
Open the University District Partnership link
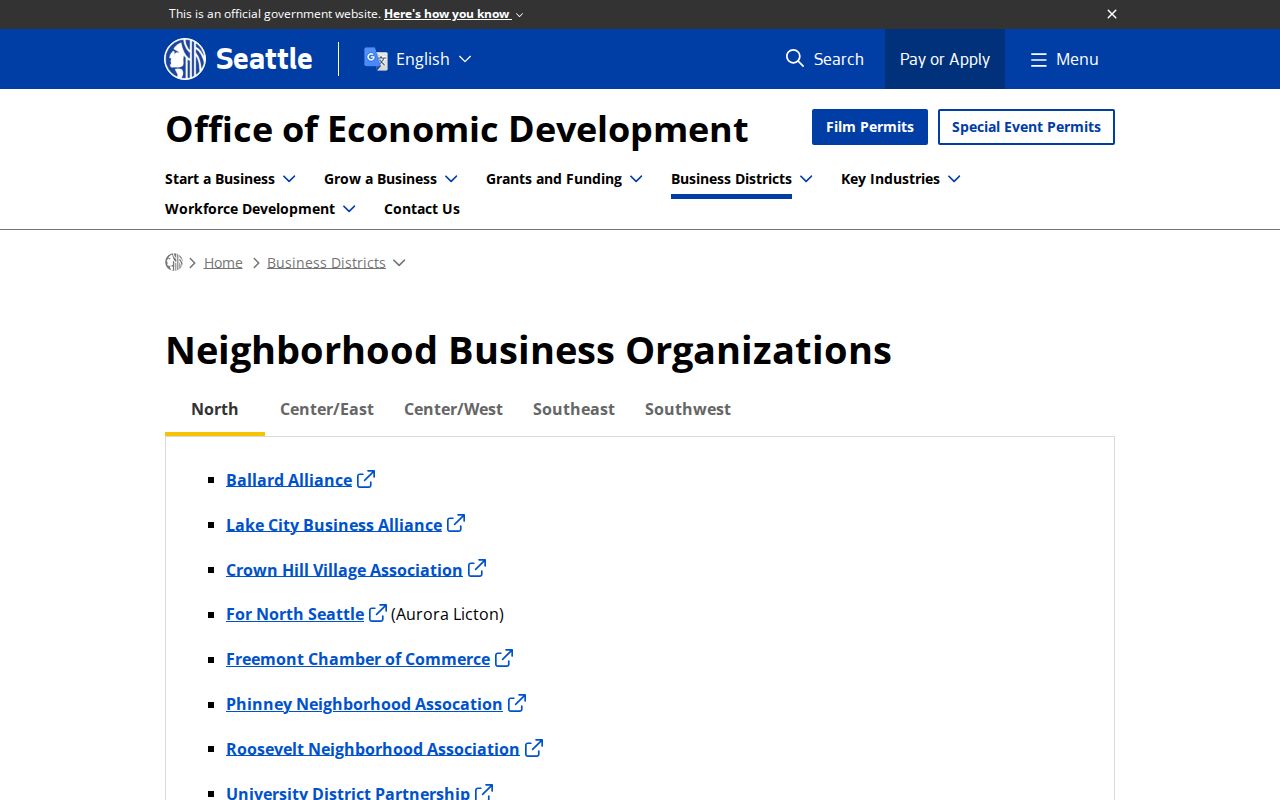pos(348,793)
